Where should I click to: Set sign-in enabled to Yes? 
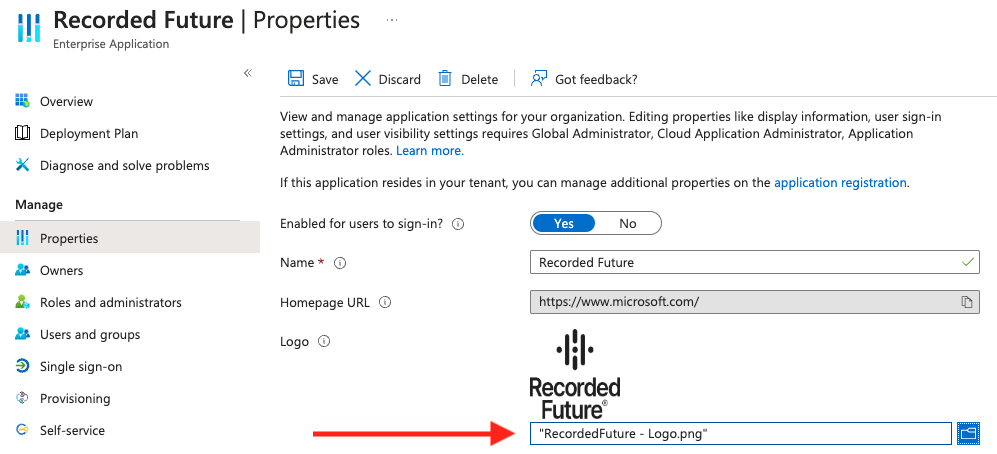564,223
